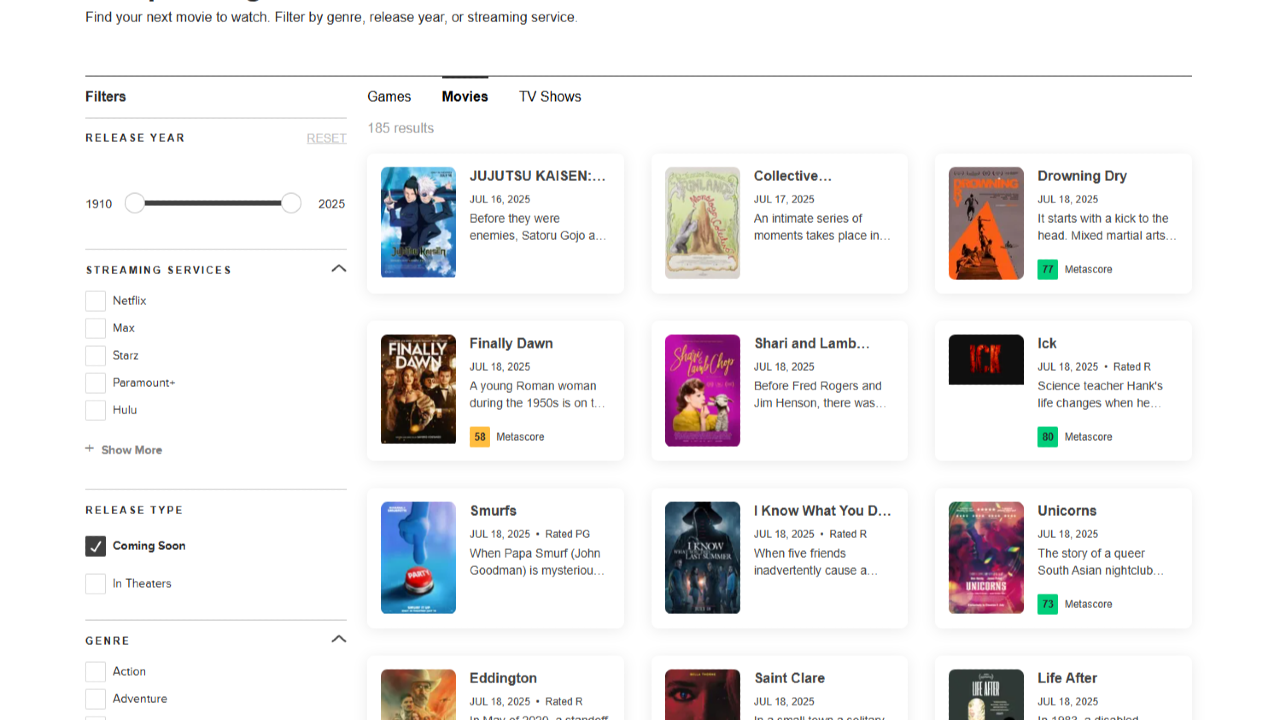Viewport: 1280px width, 720px height.
Task: Open the Smurfs title link
Action: click(493, 511)
